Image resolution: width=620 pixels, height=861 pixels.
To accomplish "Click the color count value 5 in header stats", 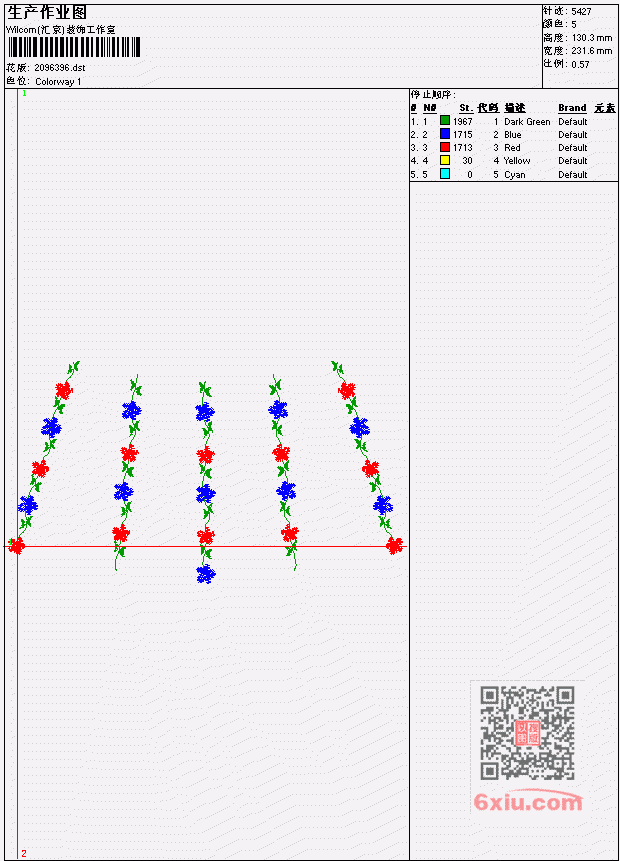I will pyautogui.click(x=574, y=25).
